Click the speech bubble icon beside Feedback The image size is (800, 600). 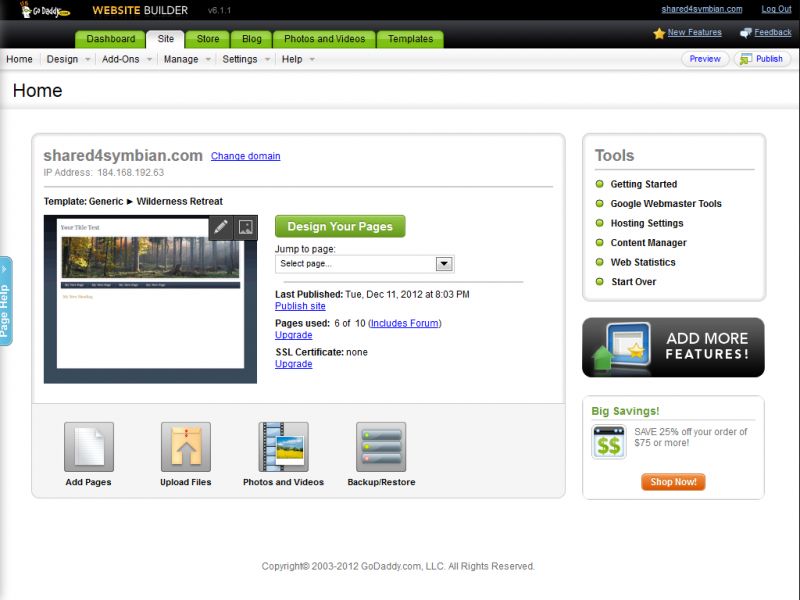745,33
